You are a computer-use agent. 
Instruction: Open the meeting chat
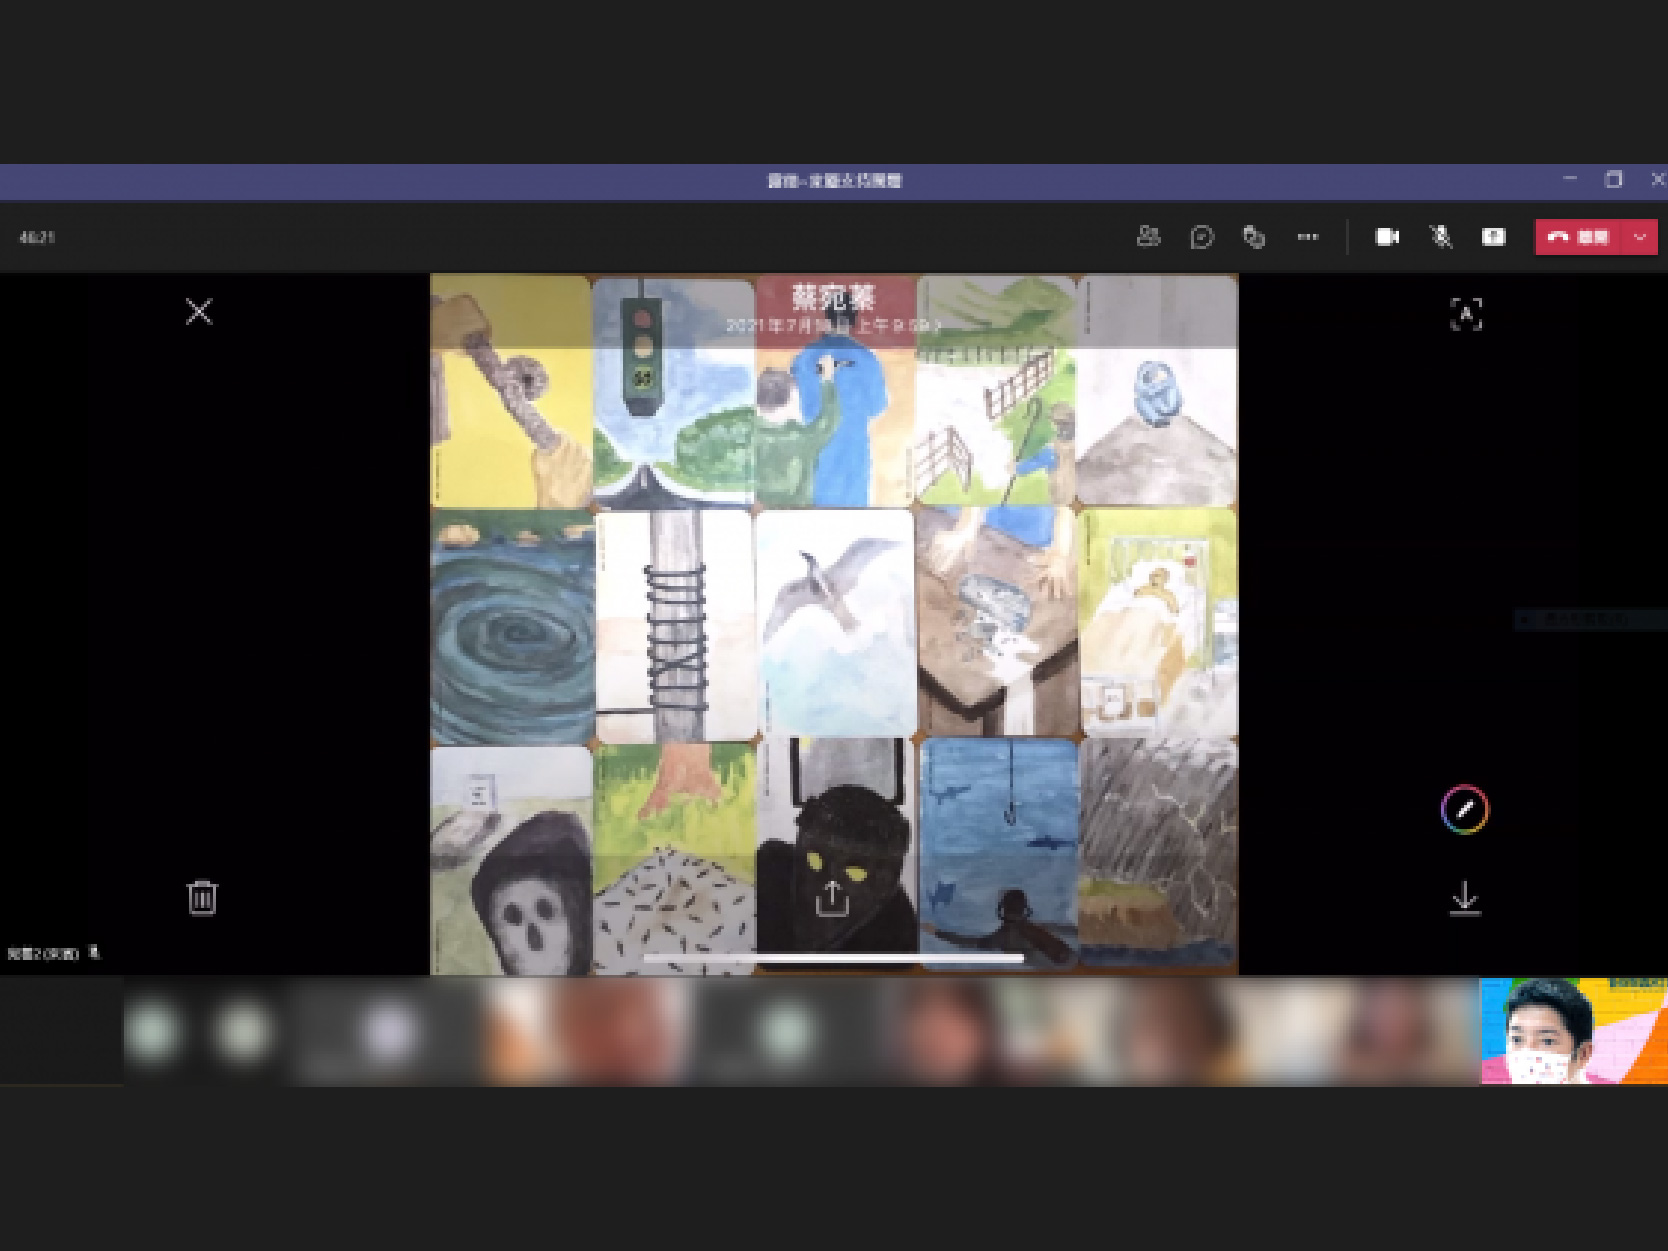pyautogui.click(x=1201, y=237)
